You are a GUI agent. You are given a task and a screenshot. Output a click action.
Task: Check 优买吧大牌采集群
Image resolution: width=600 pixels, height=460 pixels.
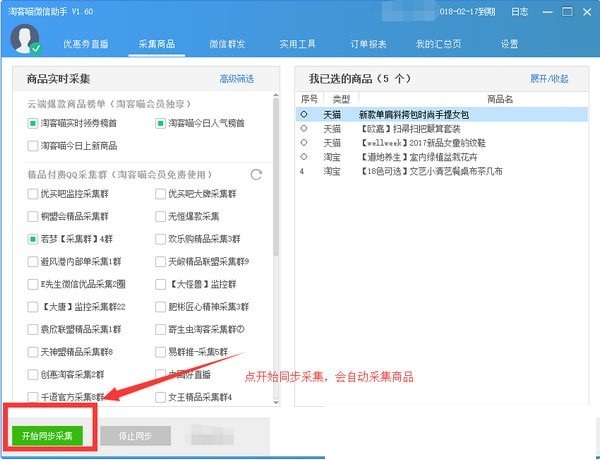pos(160,194)
